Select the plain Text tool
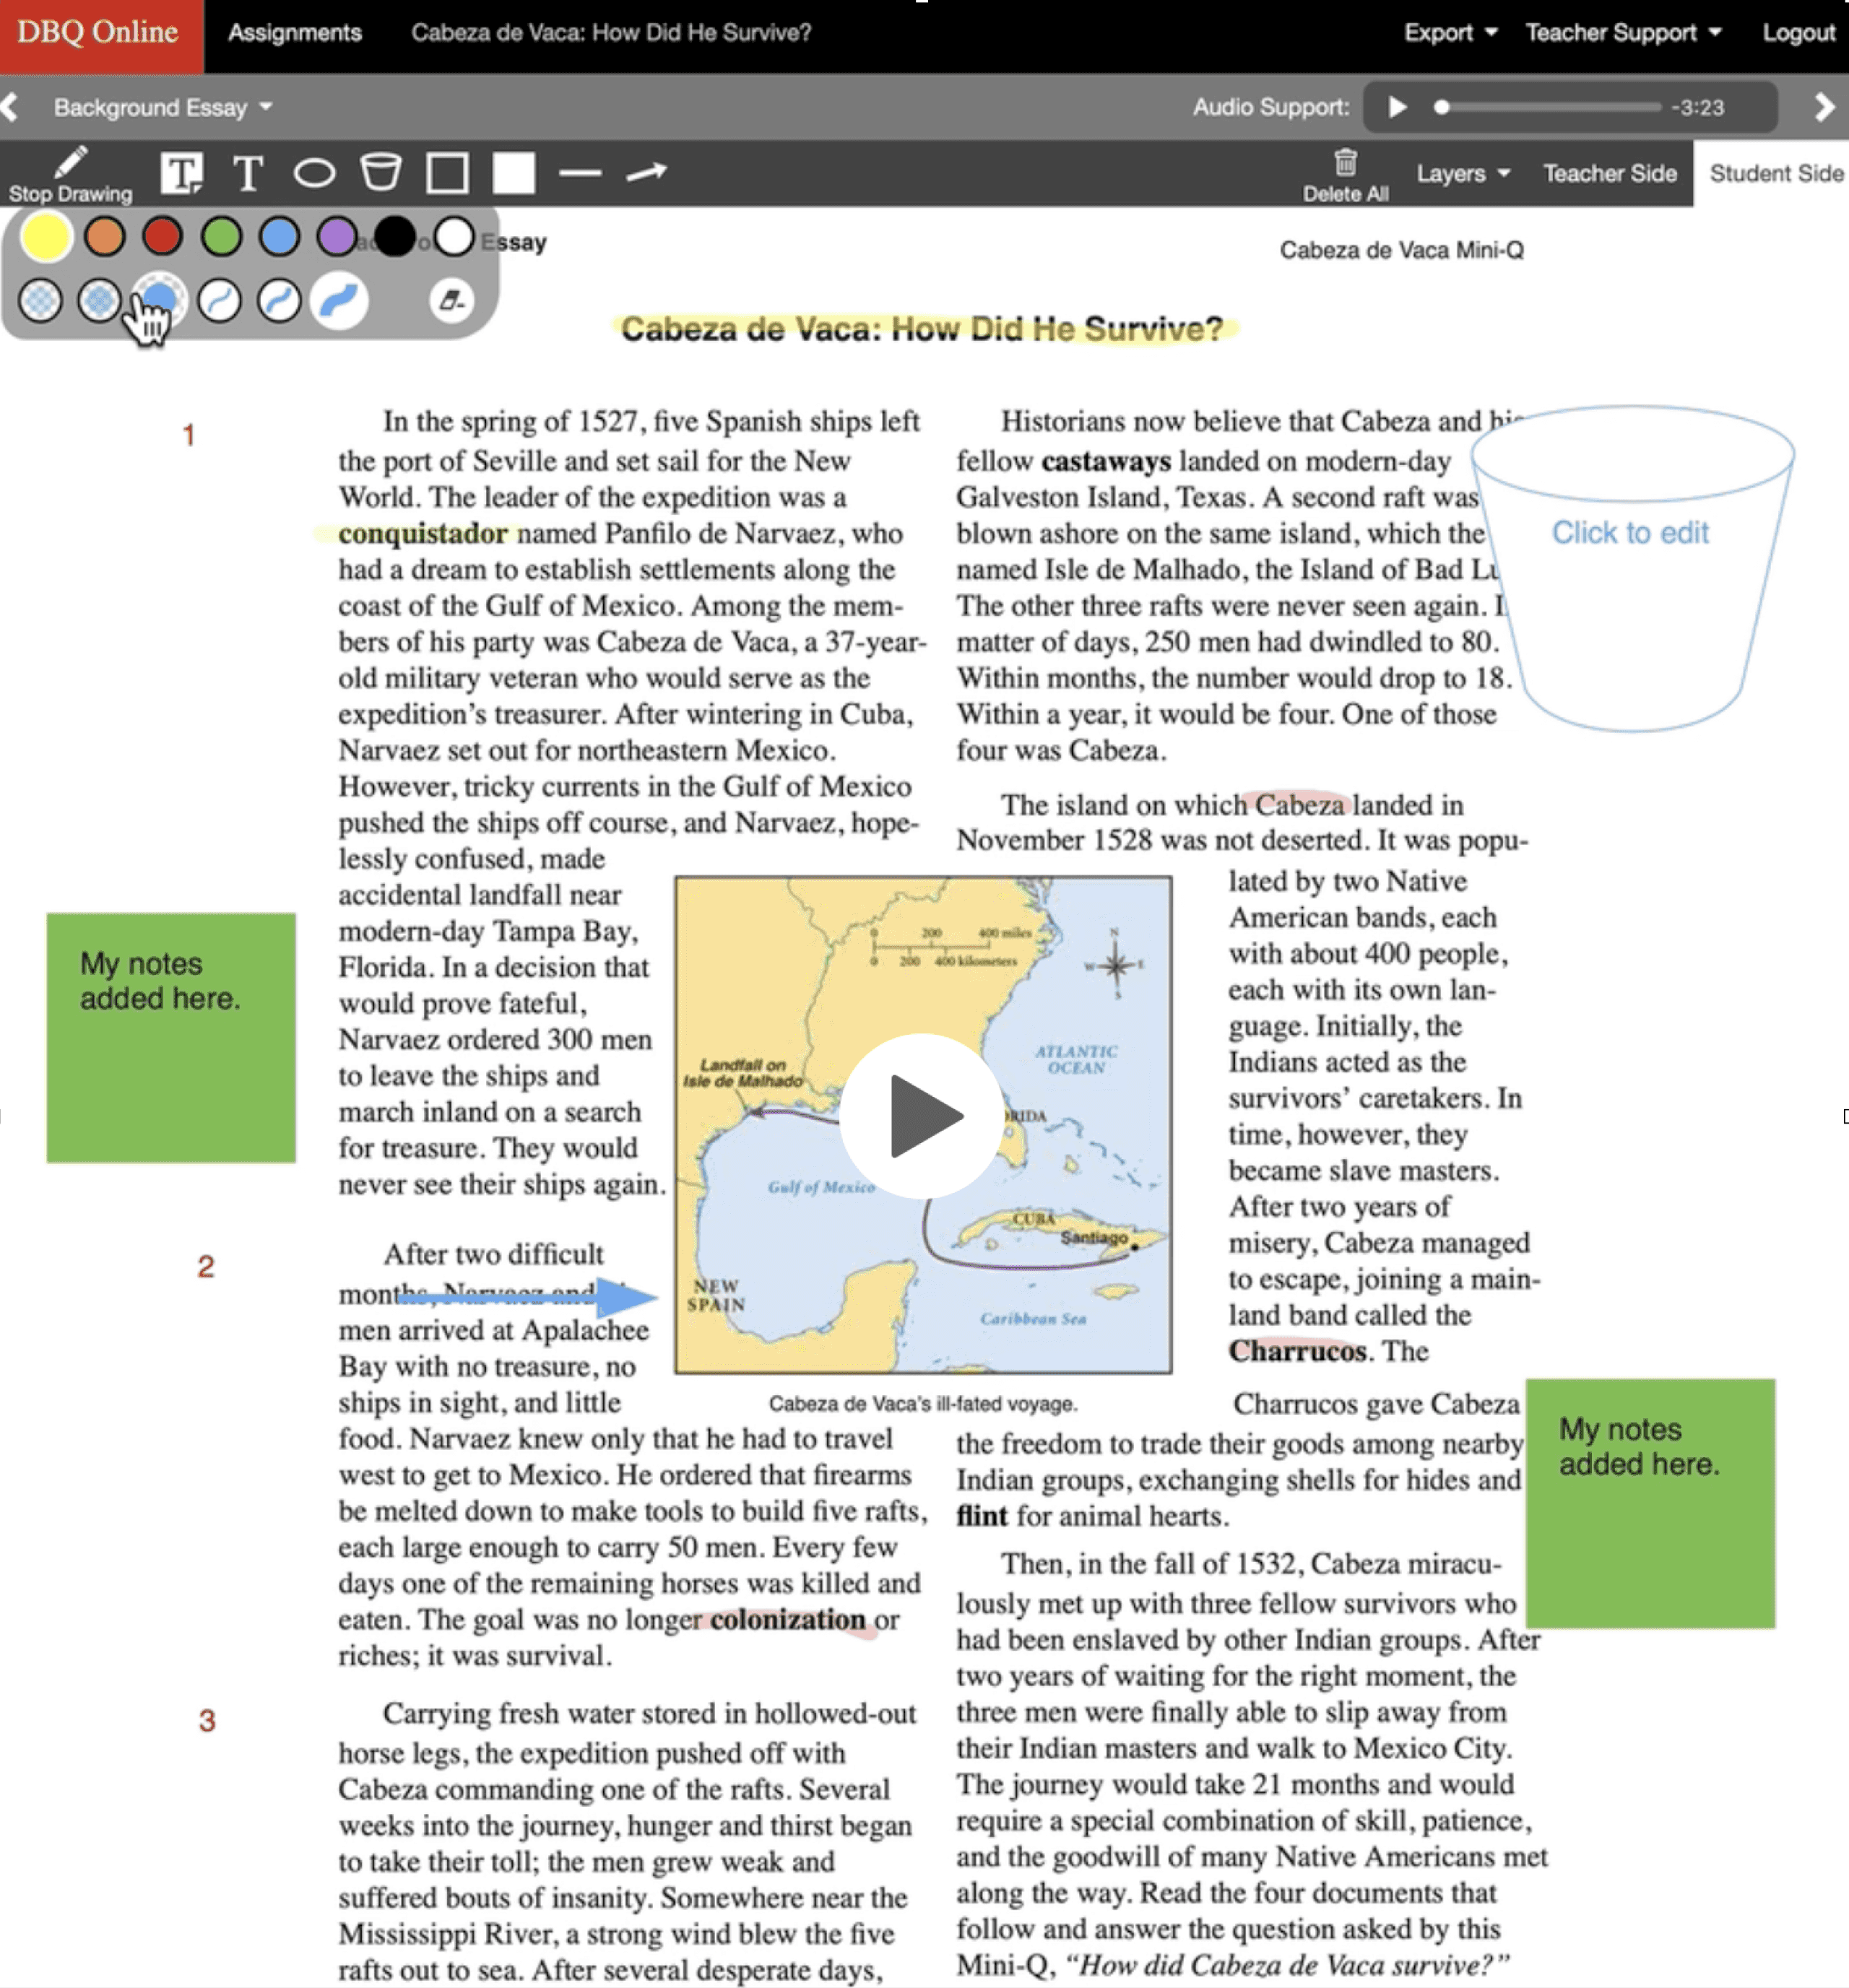 (x=247, y=173)
